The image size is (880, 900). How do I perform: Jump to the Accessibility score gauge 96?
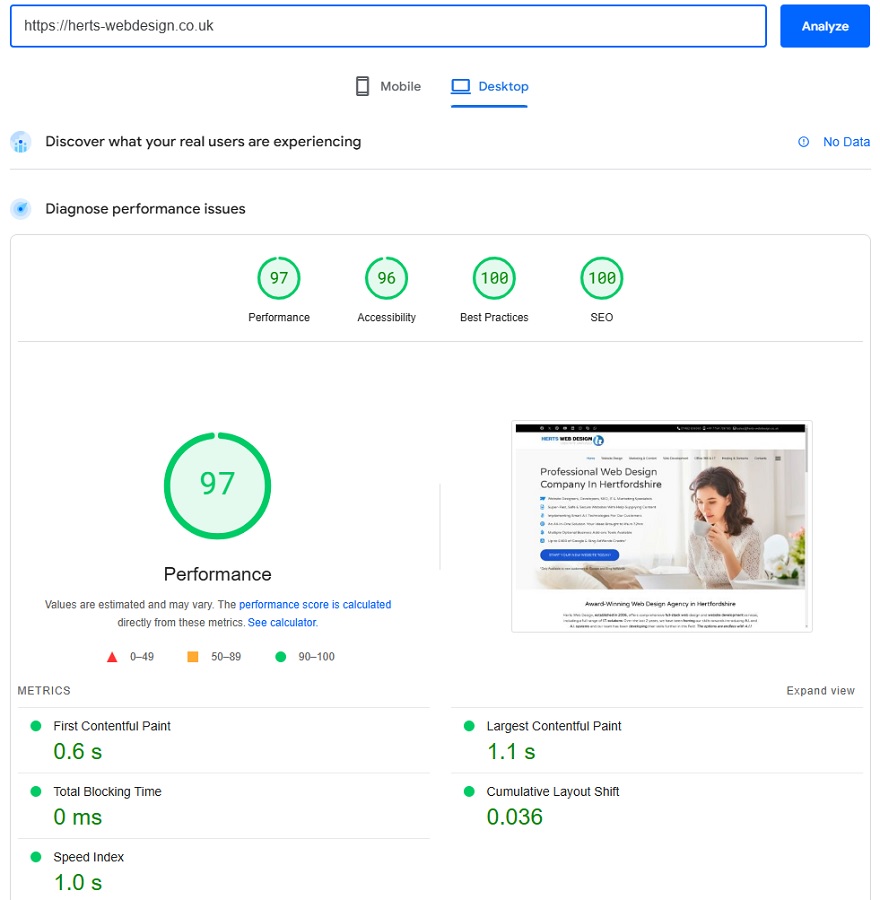click(x=386, y=278)
